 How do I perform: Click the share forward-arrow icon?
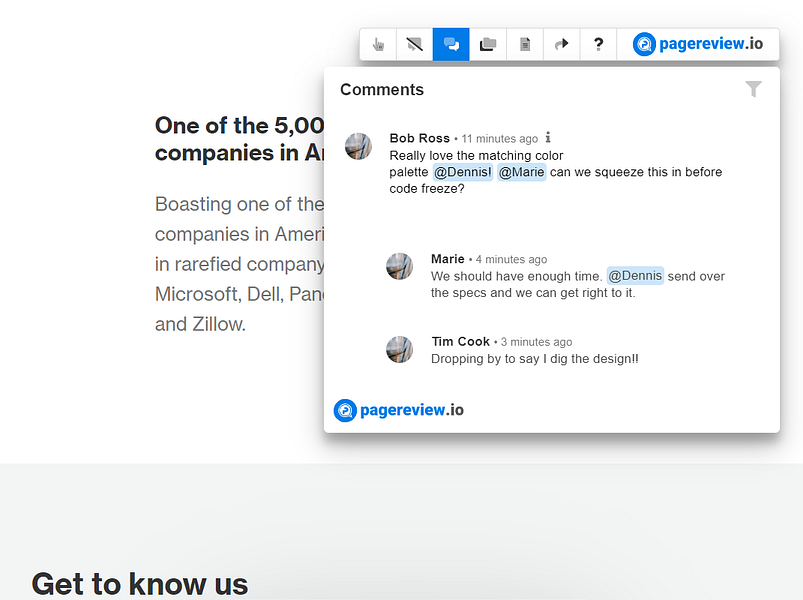click(x=561, y=44)
